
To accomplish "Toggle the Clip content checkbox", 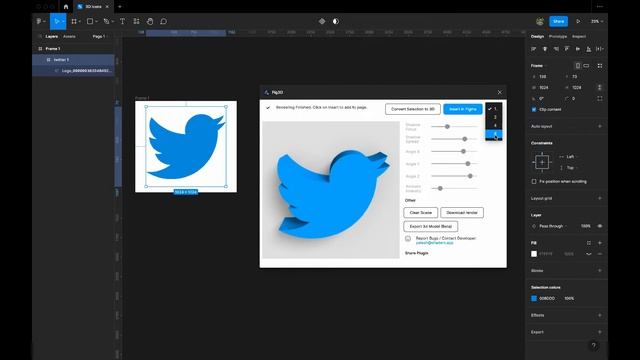I will pos(534,109).
